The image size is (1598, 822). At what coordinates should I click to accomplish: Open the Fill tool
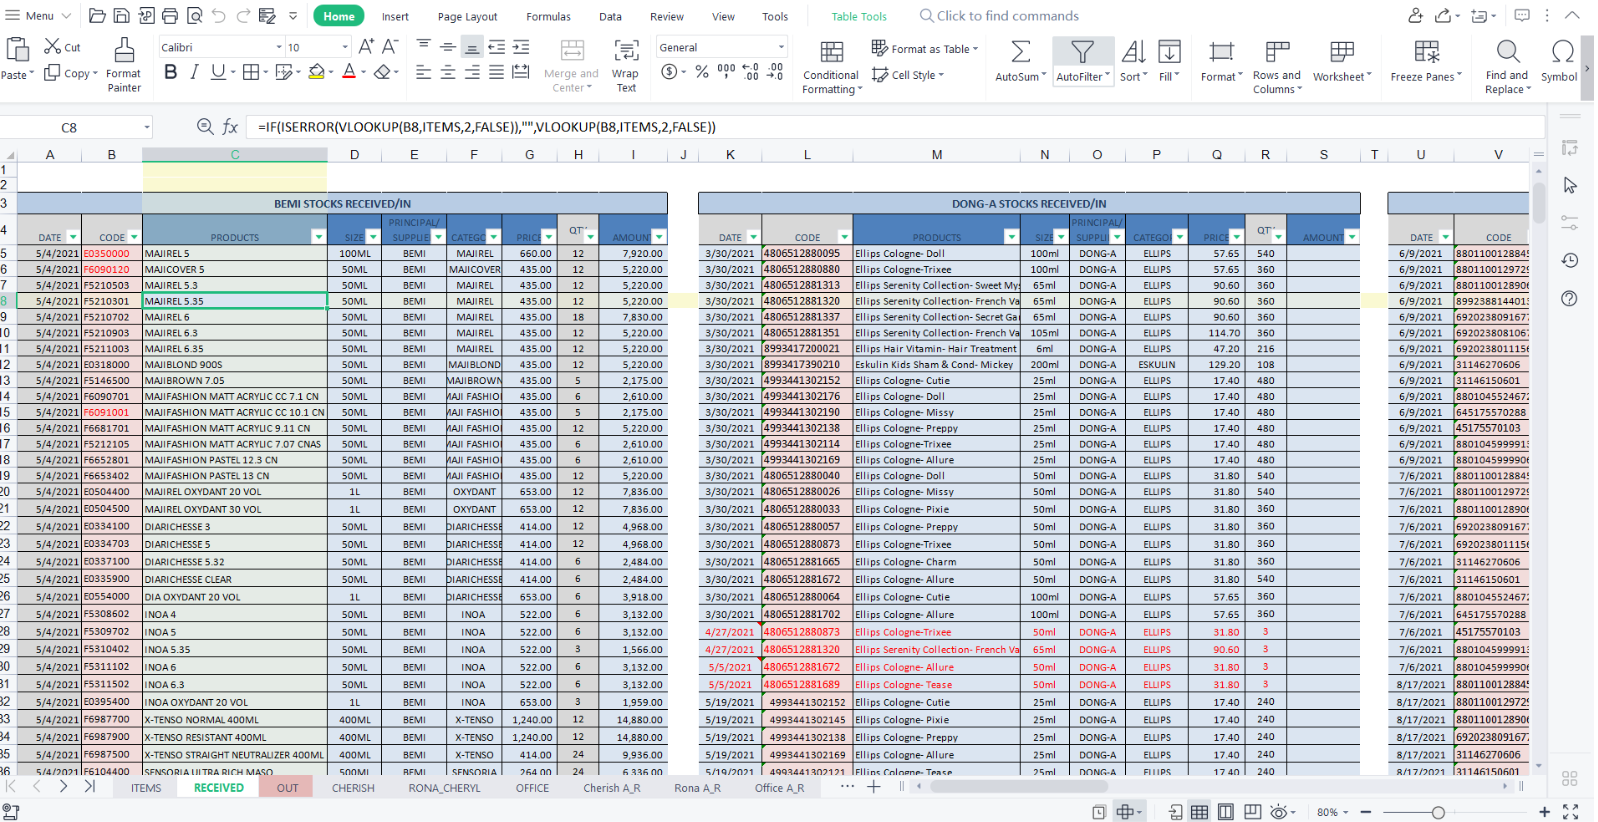[1169, 60]
